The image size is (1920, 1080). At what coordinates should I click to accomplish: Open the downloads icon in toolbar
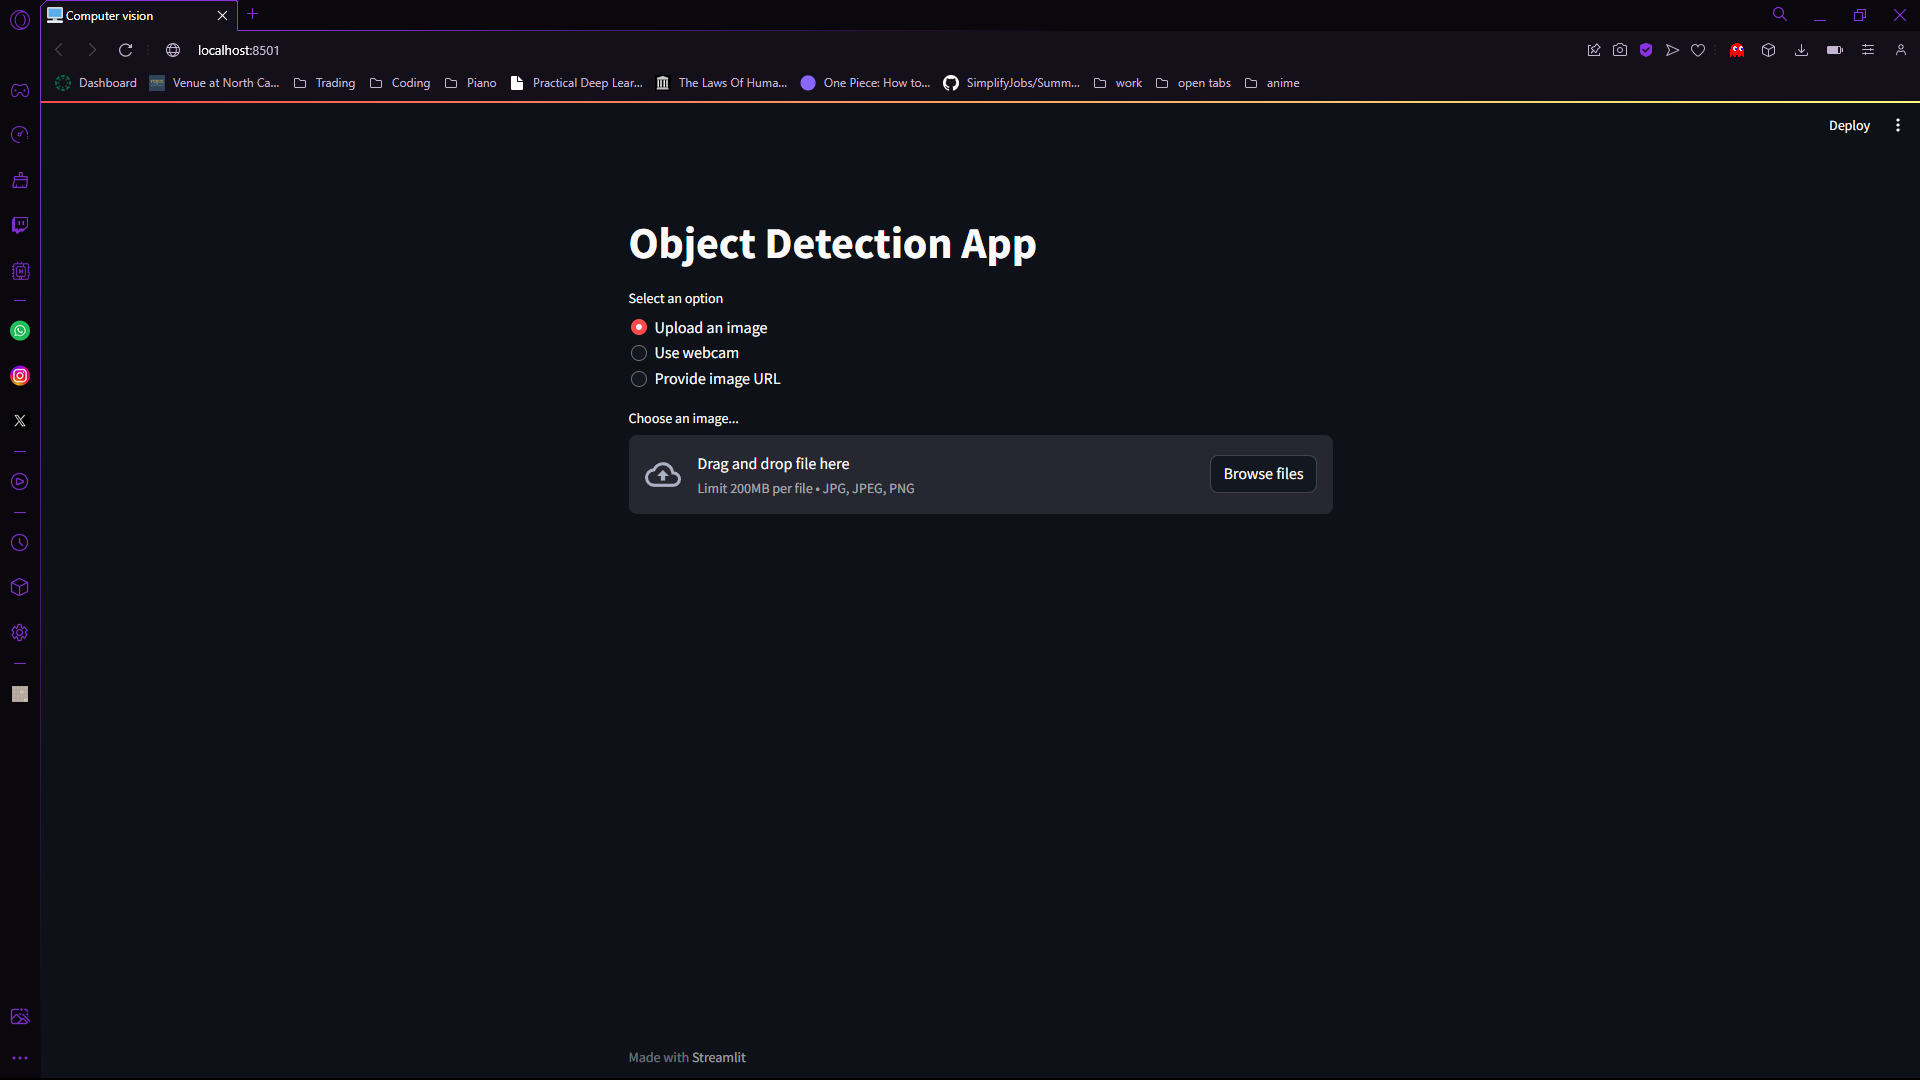click(x=1801, y=50)
